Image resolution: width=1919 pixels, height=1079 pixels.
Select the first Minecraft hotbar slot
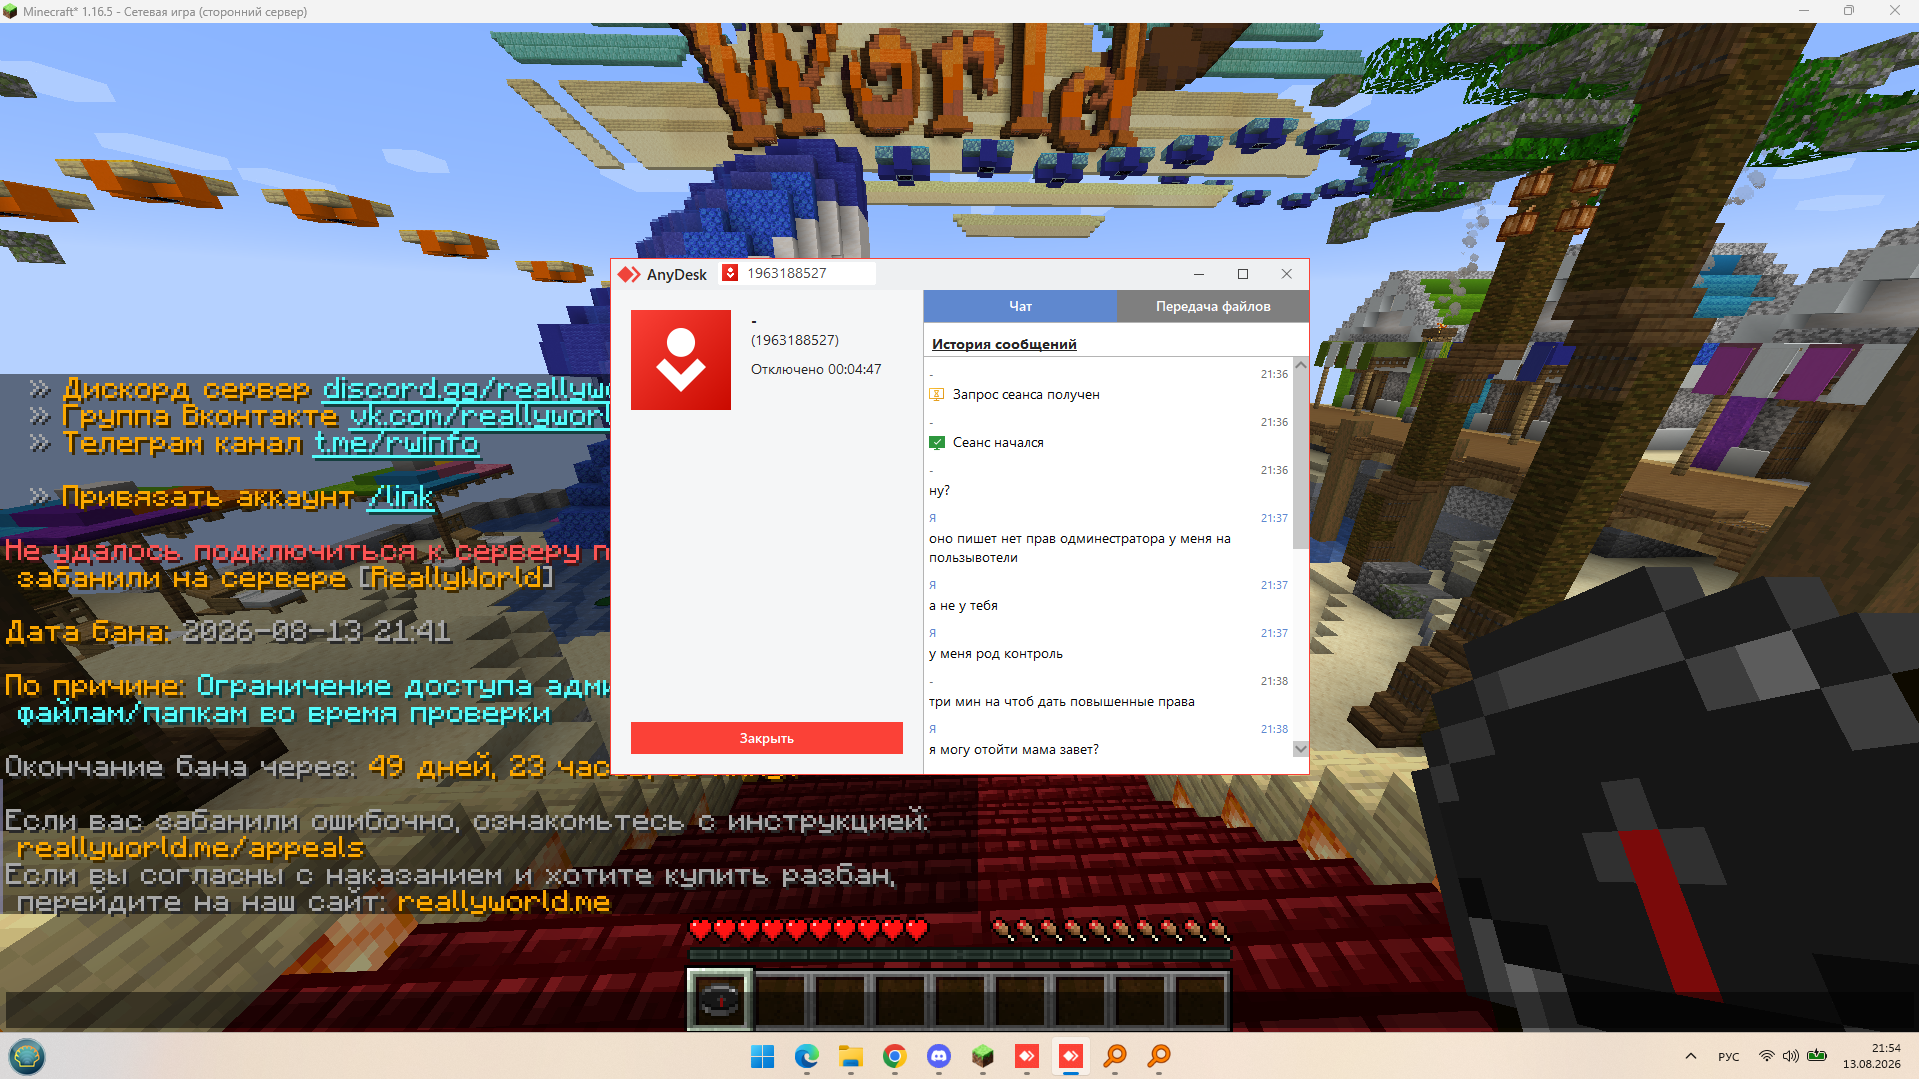point(719,999)
